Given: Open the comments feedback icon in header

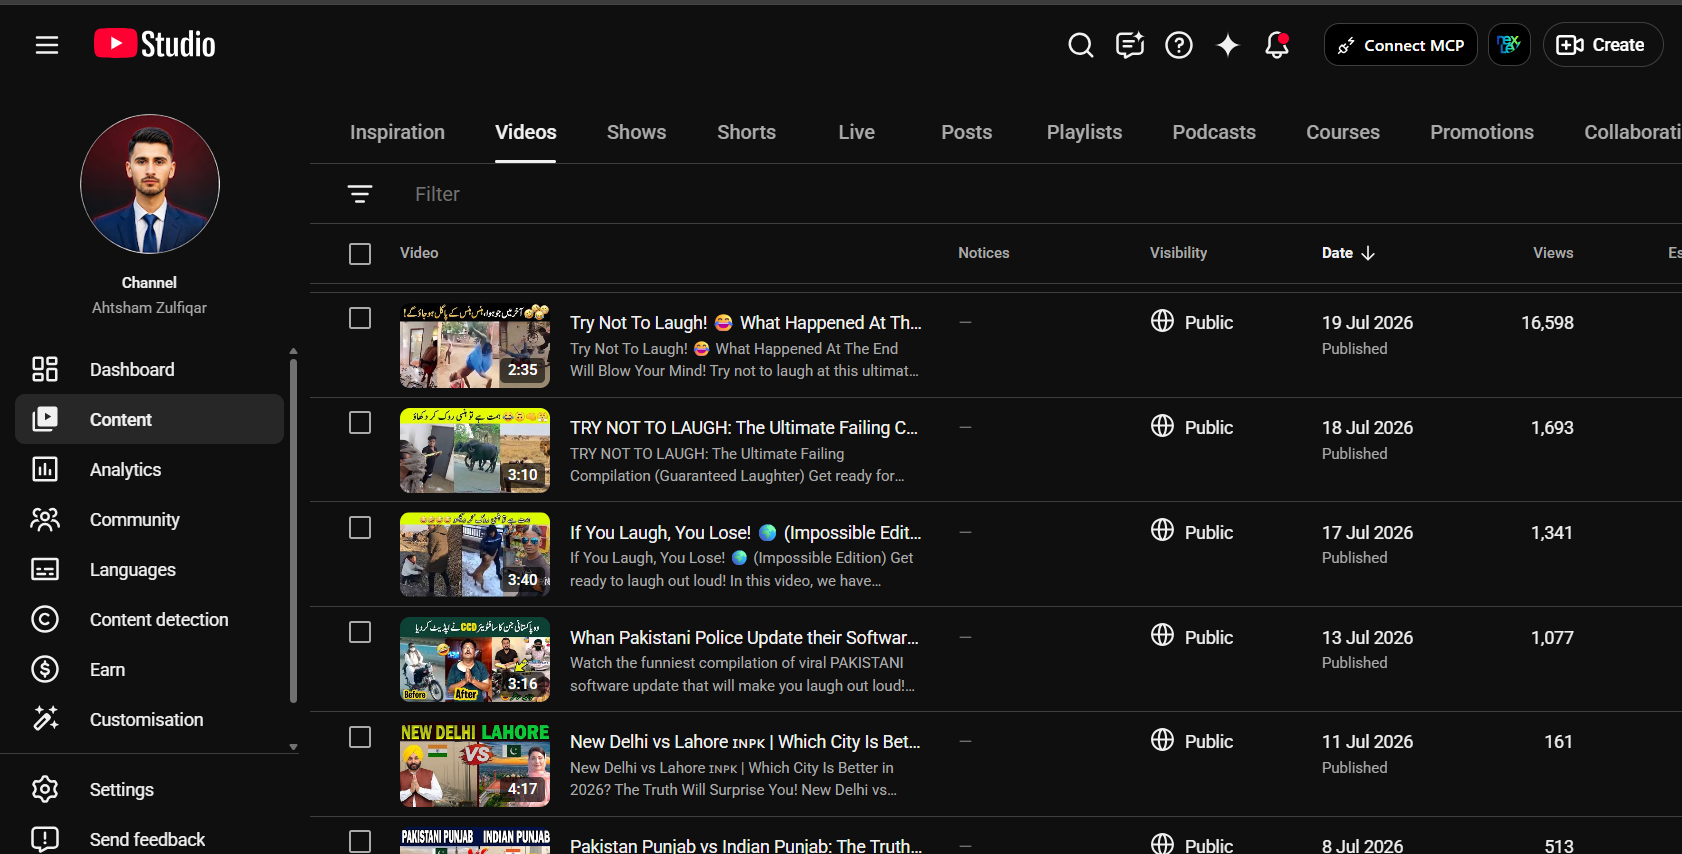Looking at the screenshot, I should [1130, 45].
